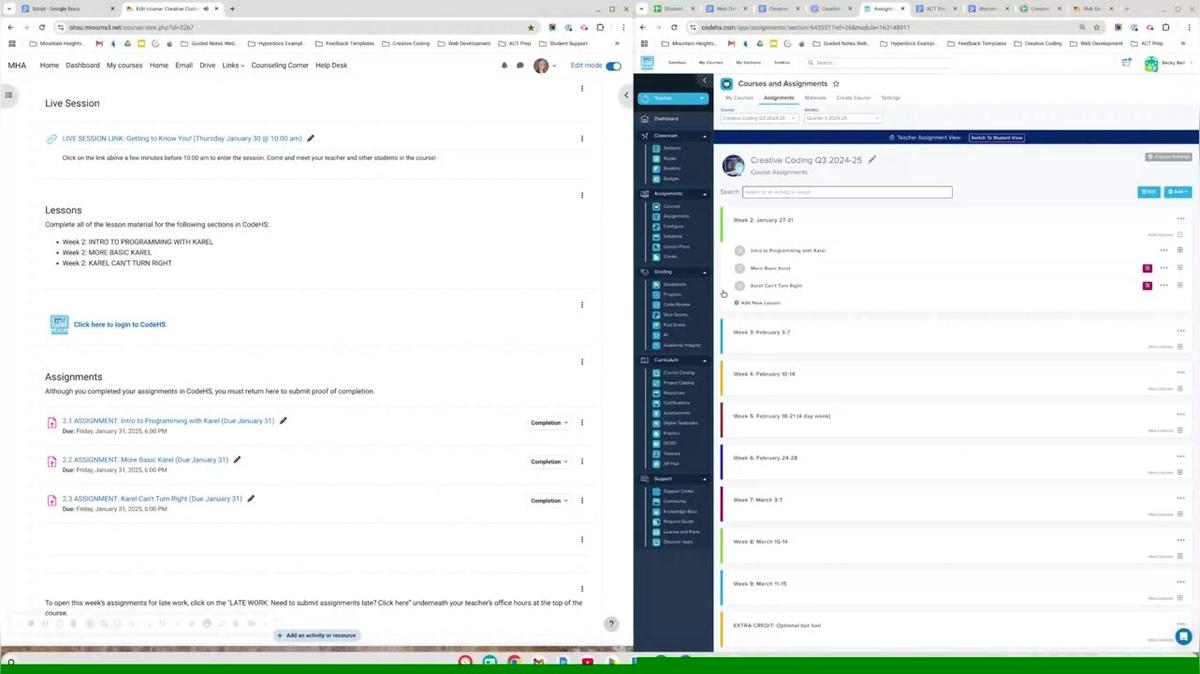Open the Click here to login to CodeHS link

click(119, 324)
